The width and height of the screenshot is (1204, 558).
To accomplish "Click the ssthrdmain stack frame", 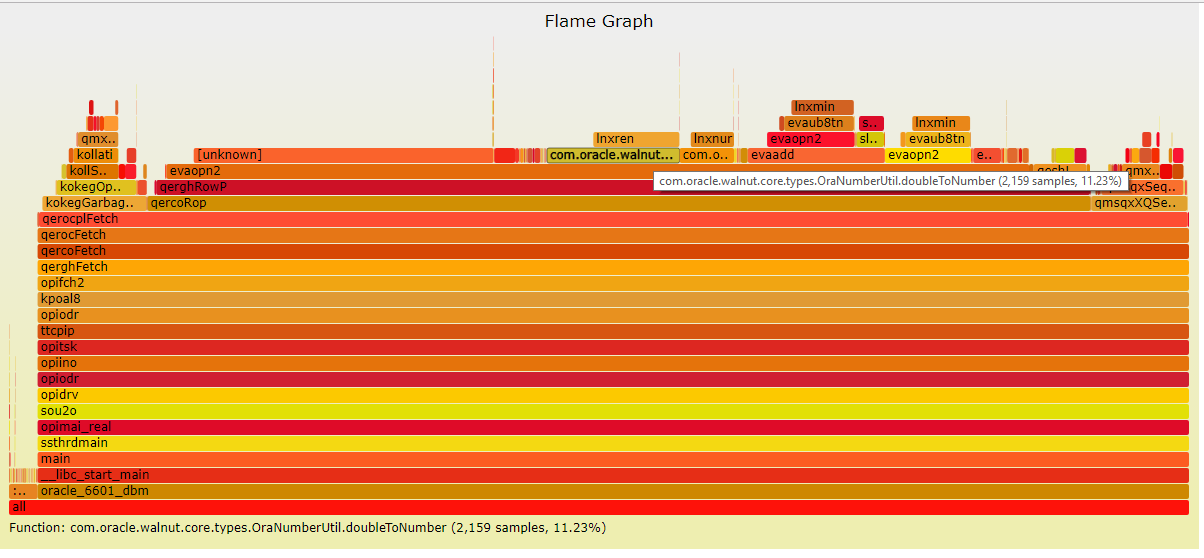I will [612, 443].
